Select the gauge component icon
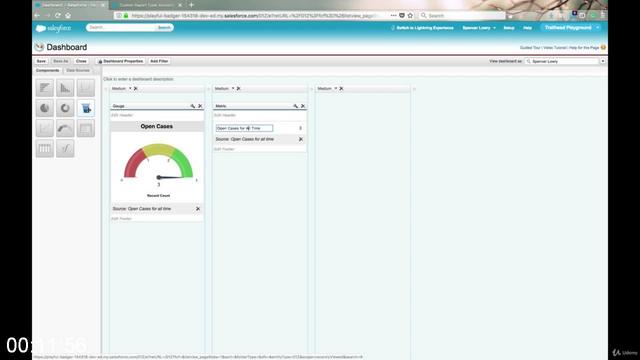The width and height of the screenshot is (640, 360). (65, 129)
